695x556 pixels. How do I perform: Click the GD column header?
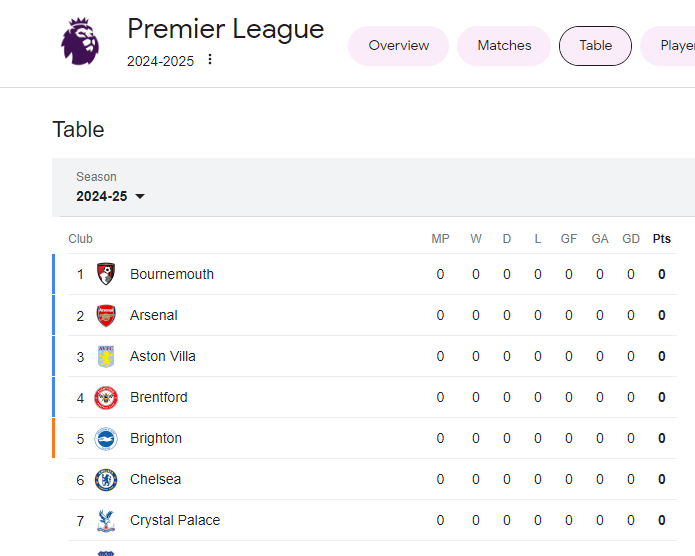coord(631,239)
